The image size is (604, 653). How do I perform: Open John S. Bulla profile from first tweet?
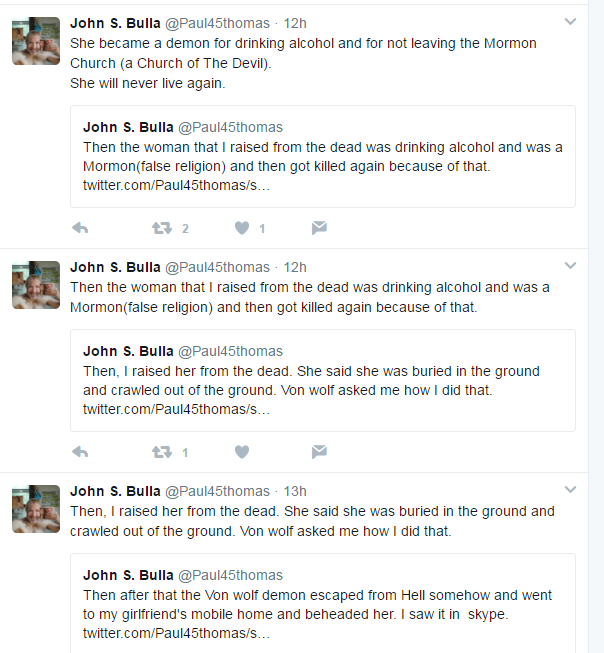coord(115,23)
